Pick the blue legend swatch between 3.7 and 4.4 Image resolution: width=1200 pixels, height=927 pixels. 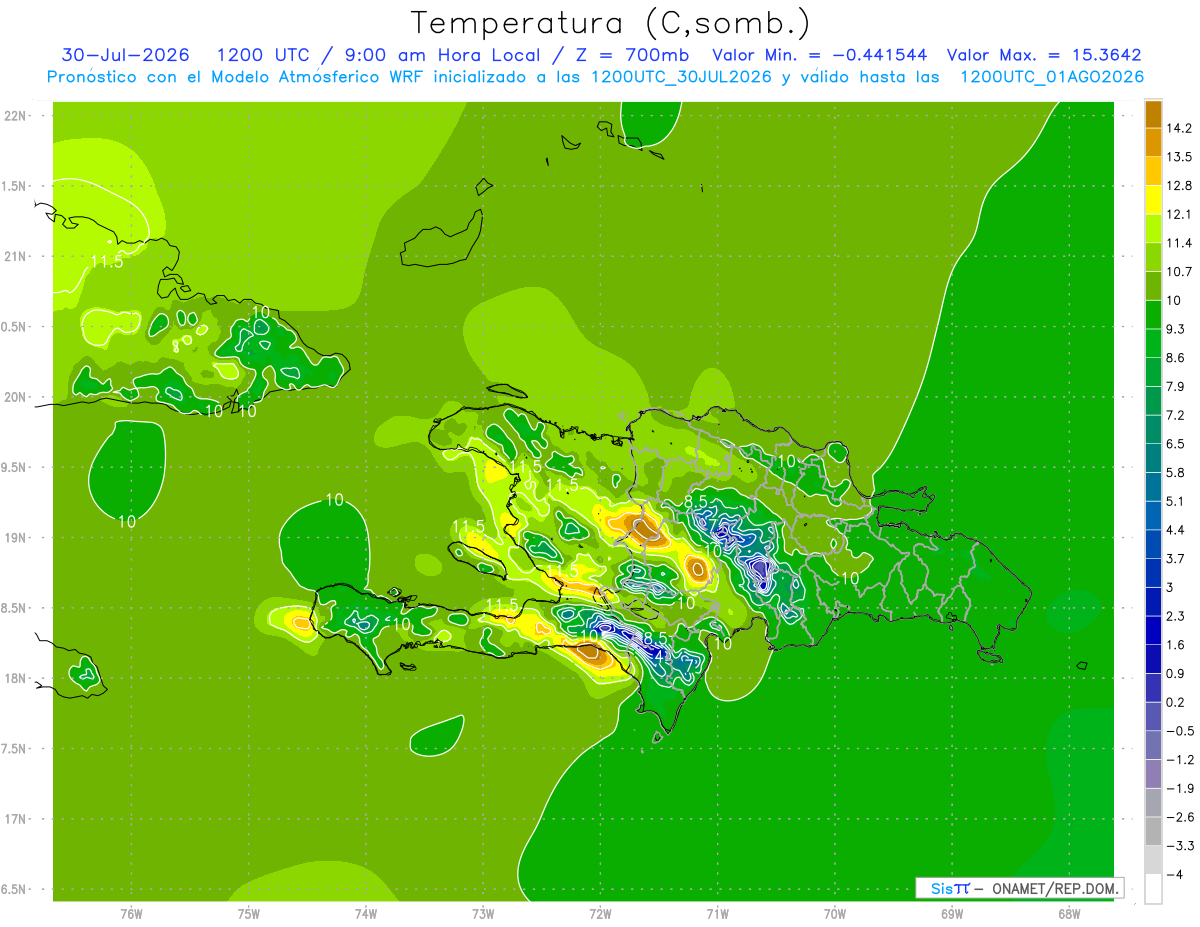pyautogui.click(x=1153, y=544)
